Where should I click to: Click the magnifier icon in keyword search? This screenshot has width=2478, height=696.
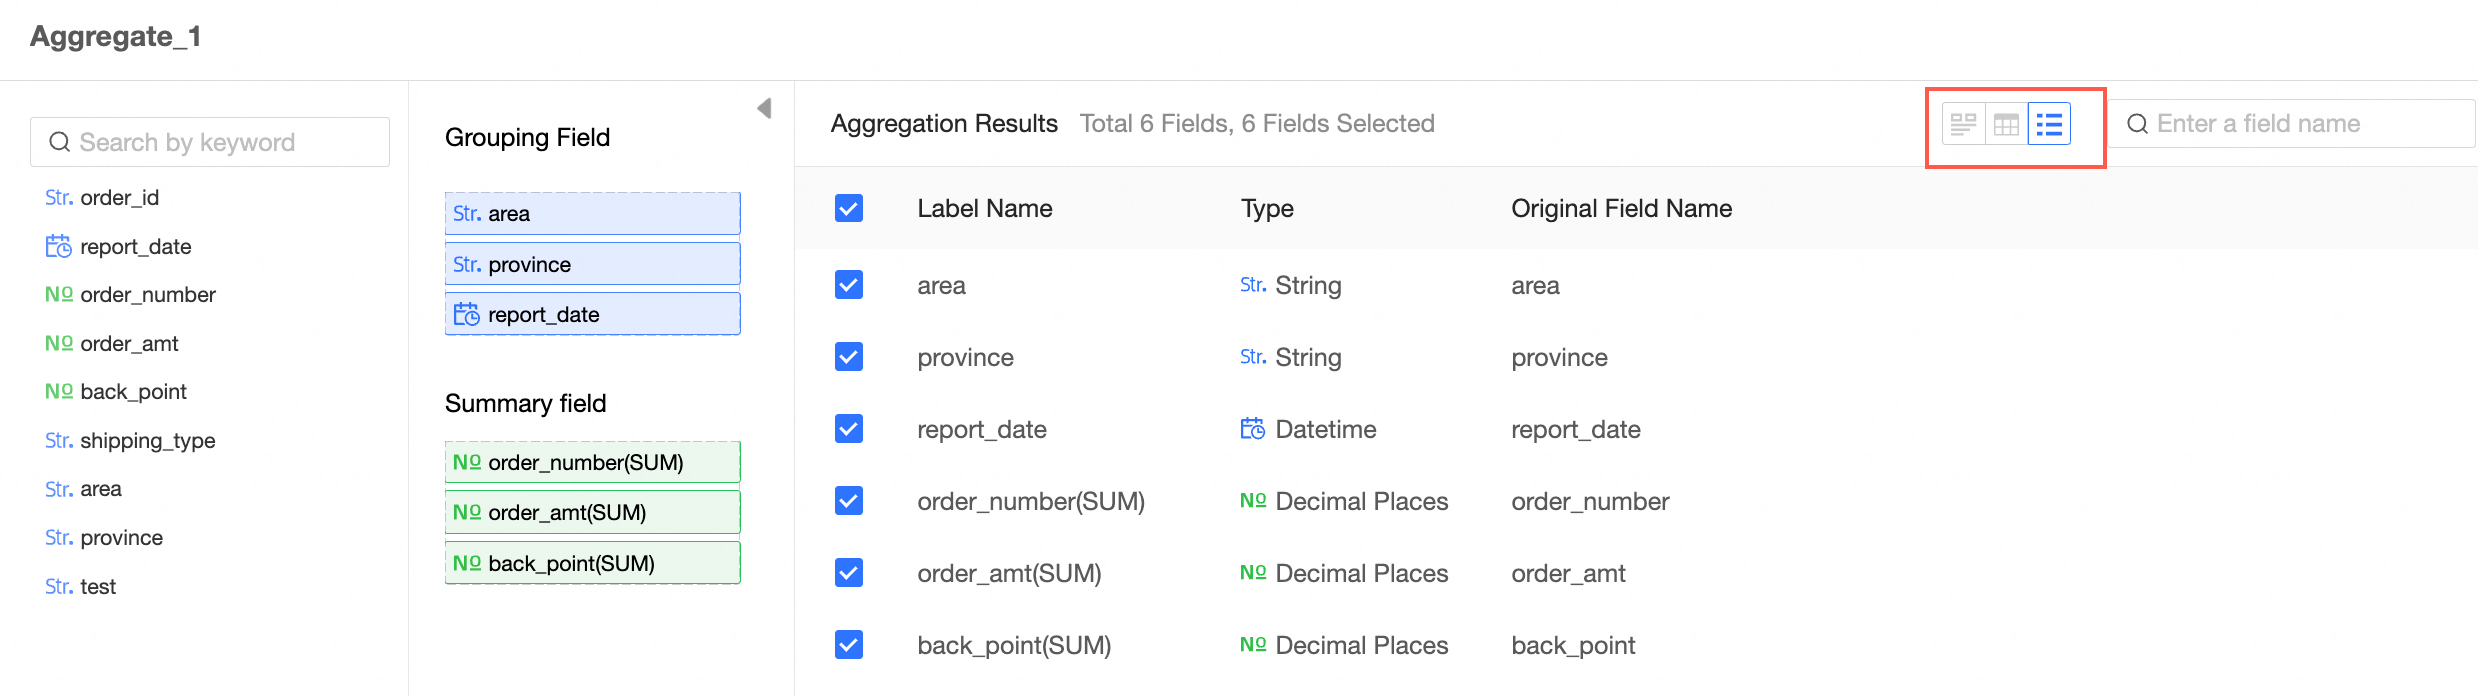[60, 142]
